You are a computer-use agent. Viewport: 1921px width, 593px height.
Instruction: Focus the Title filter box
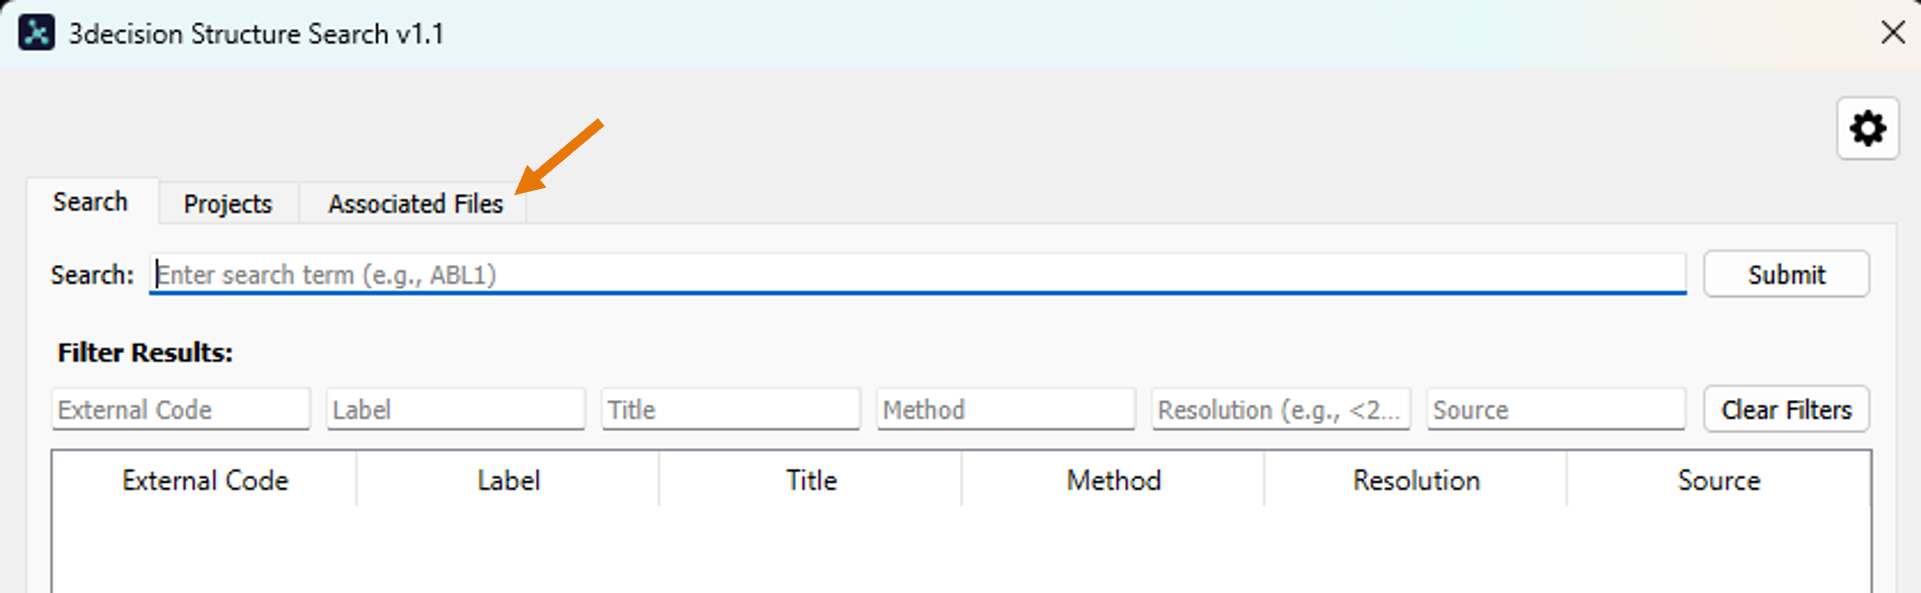click(730, 410)
